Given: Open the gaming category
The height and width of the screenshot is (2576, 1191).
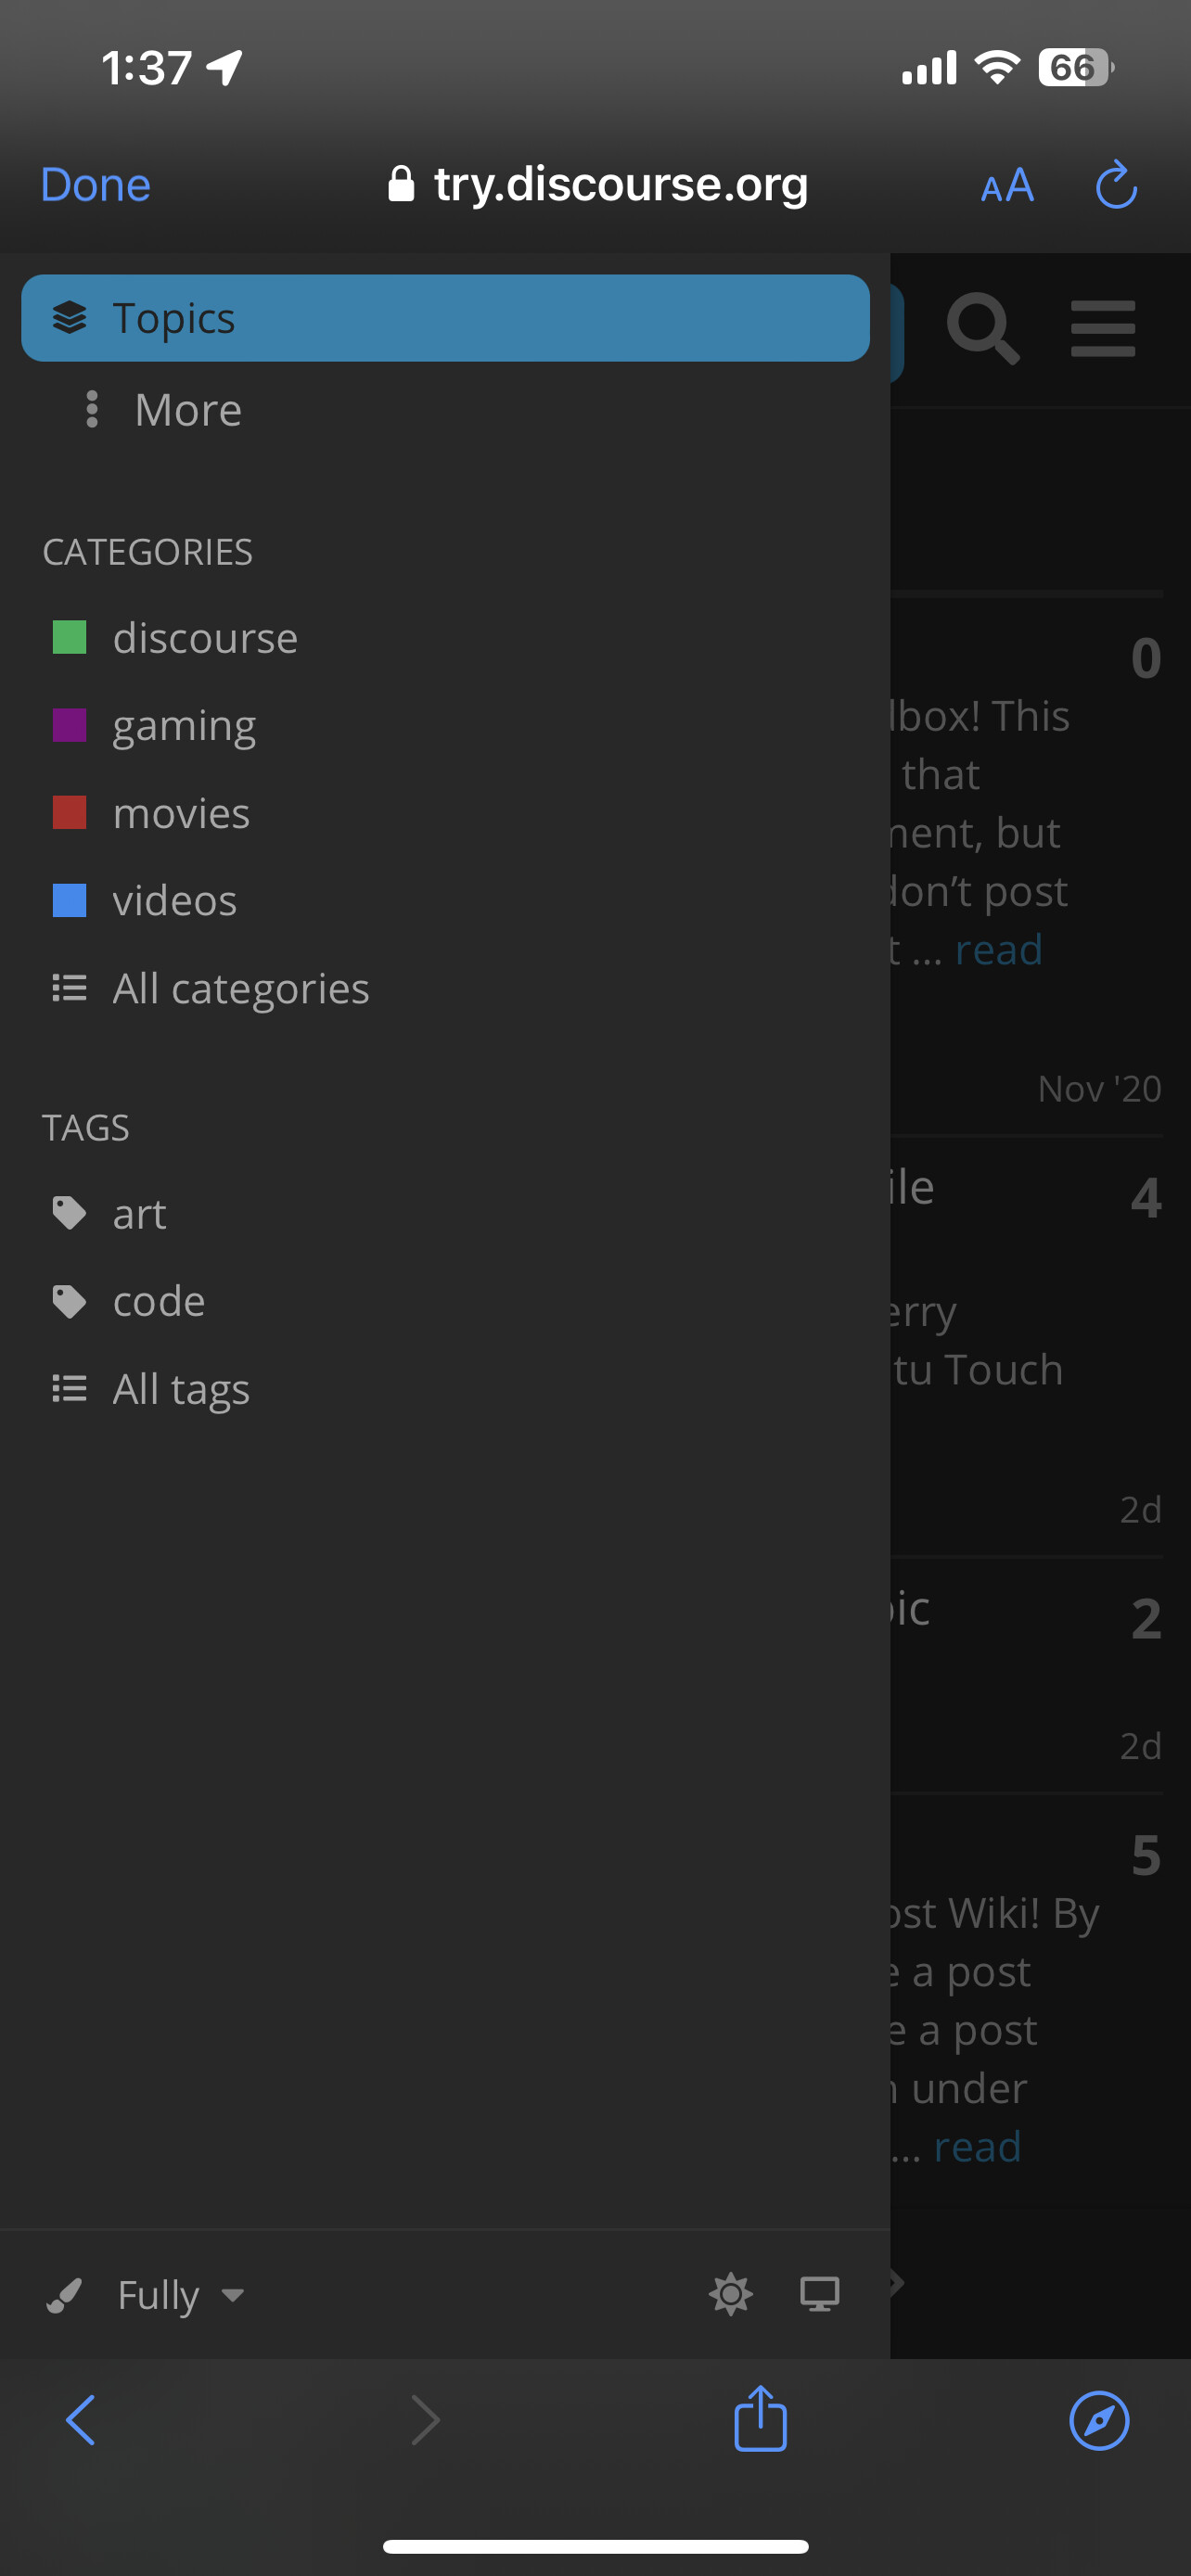Looking at the screenshot, I should pyautogui.click(x=184, y=726).
